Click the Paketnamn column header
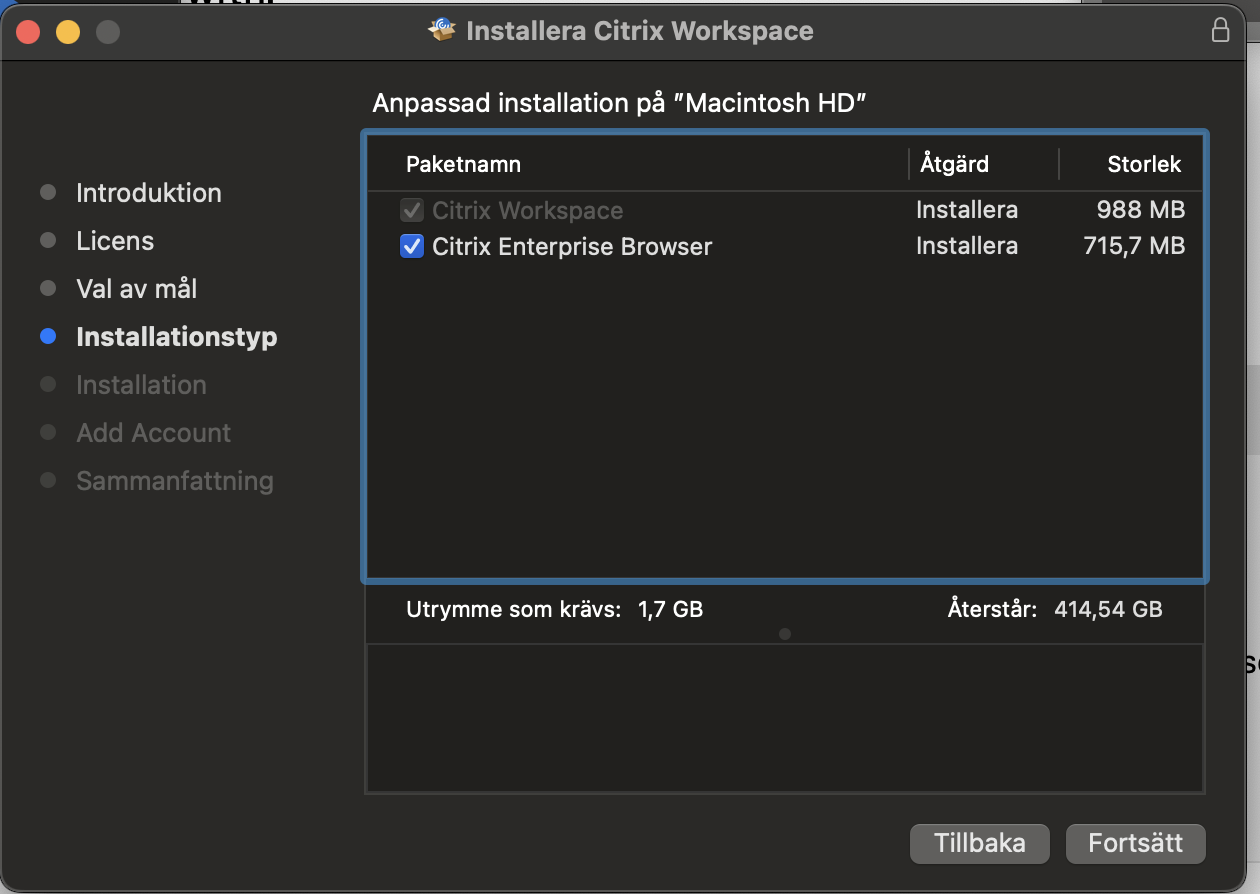The image size is (1260, 894). [x=463, y=164]
